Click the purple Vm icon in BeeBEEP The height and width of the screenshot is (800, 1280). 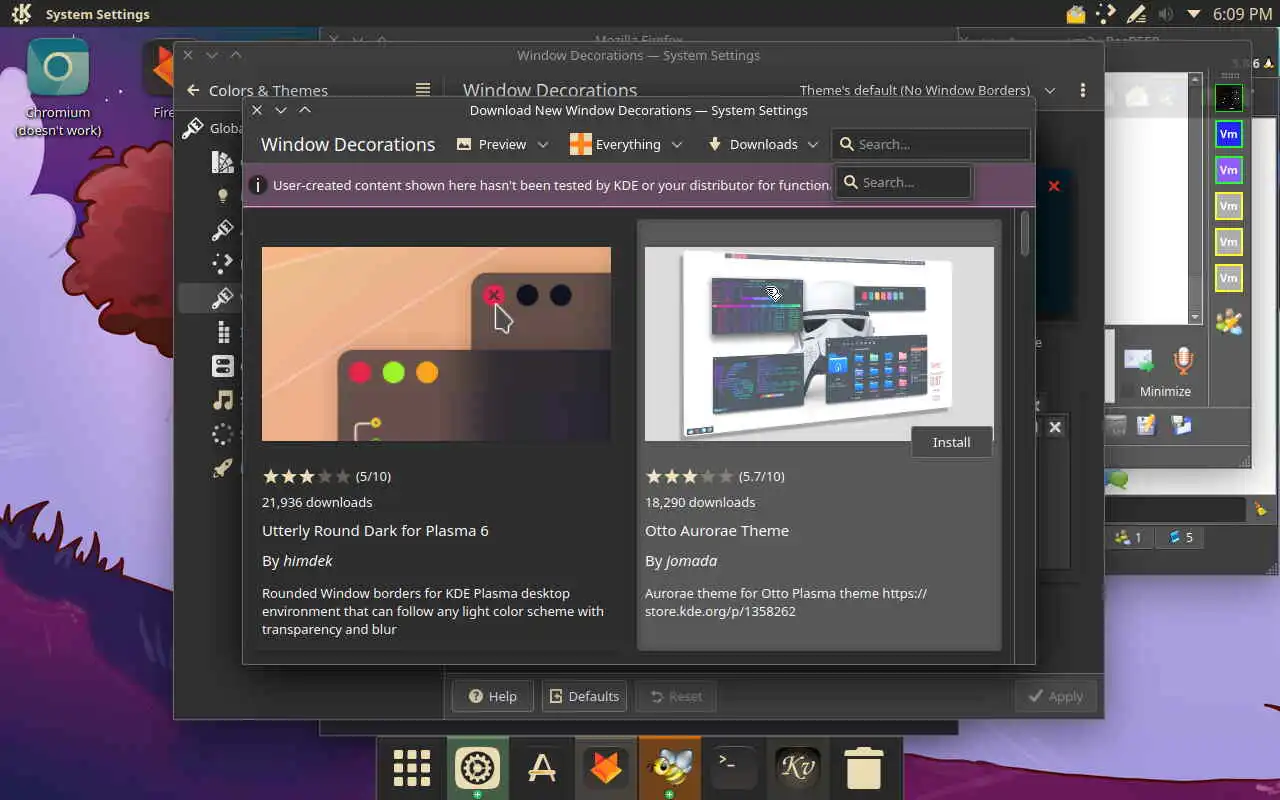(1228, 170)
